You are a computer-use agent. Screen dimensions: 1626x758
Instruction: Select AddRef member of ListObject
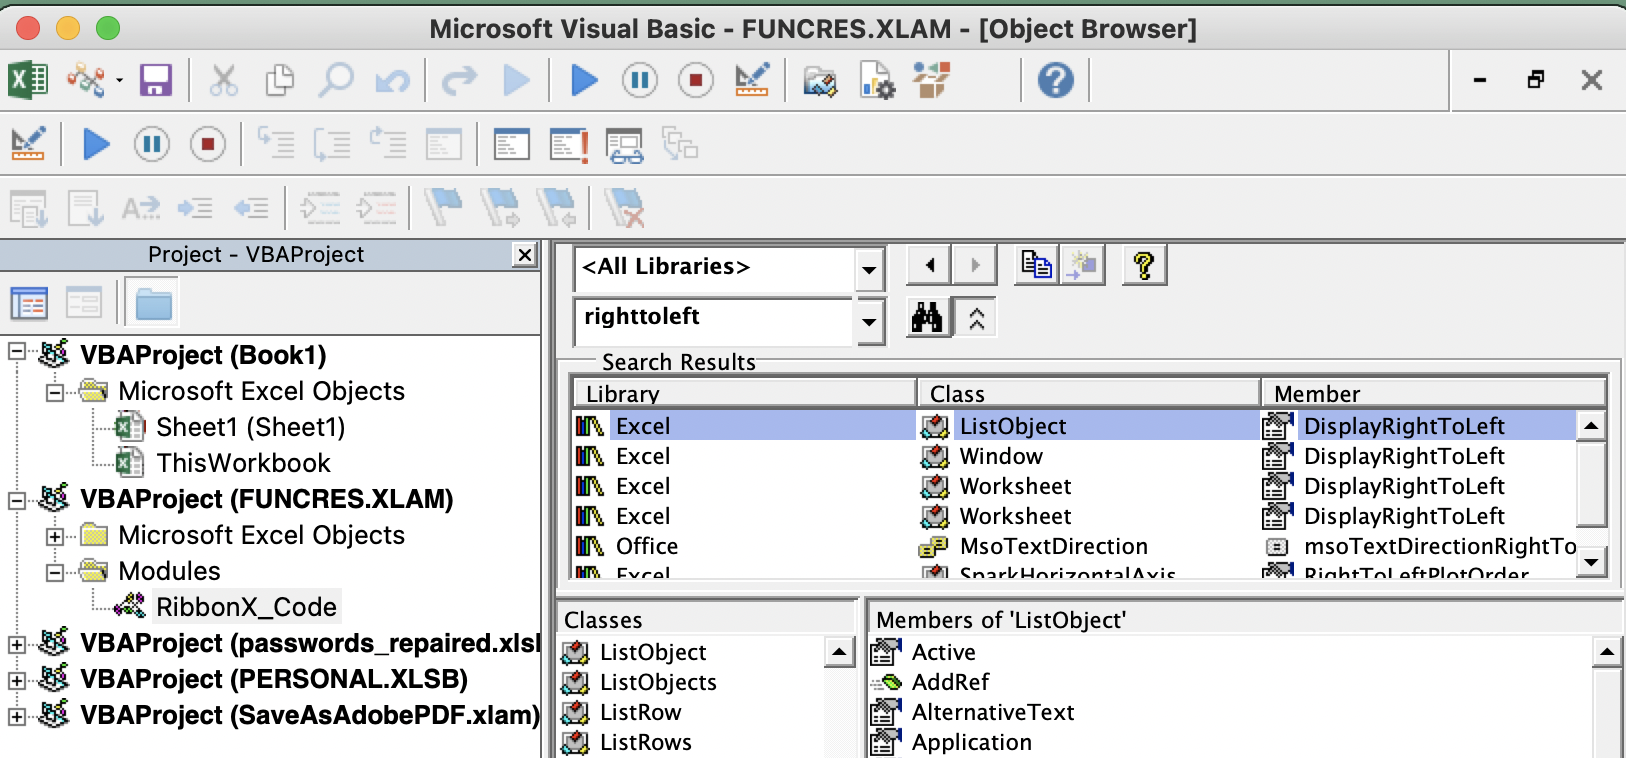[x=950, y=683]
